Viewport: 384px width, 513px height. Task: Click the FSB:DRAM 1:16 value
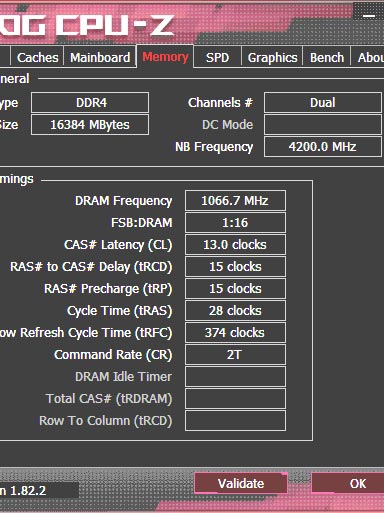click(235, 223)
